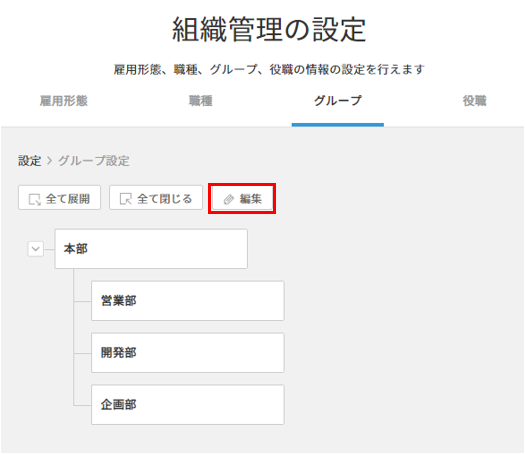Go to the 役職 tab

click(x=474, y=101)
